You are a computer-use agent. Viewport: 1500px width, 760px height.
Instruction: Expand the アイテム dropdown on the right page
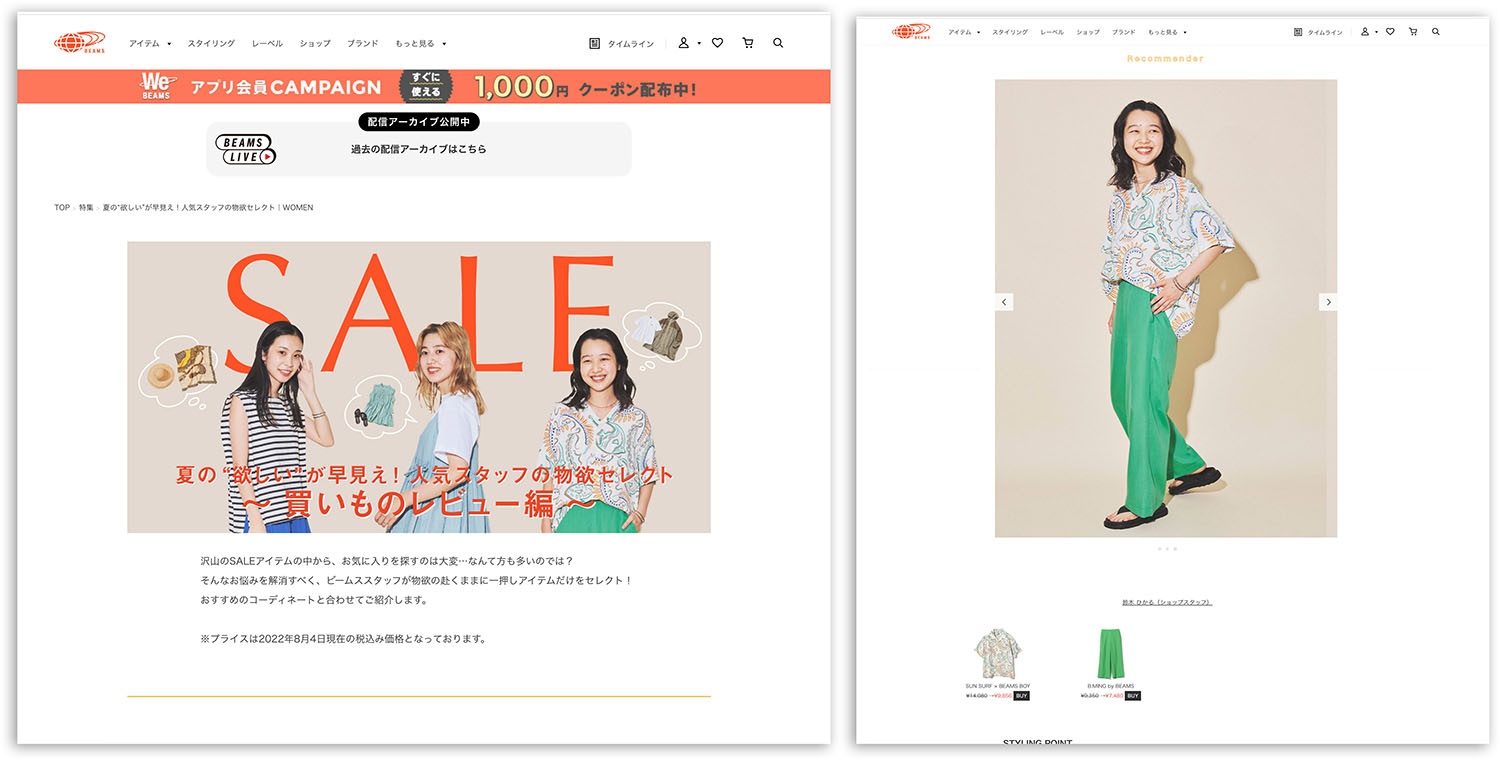(964, 32)
